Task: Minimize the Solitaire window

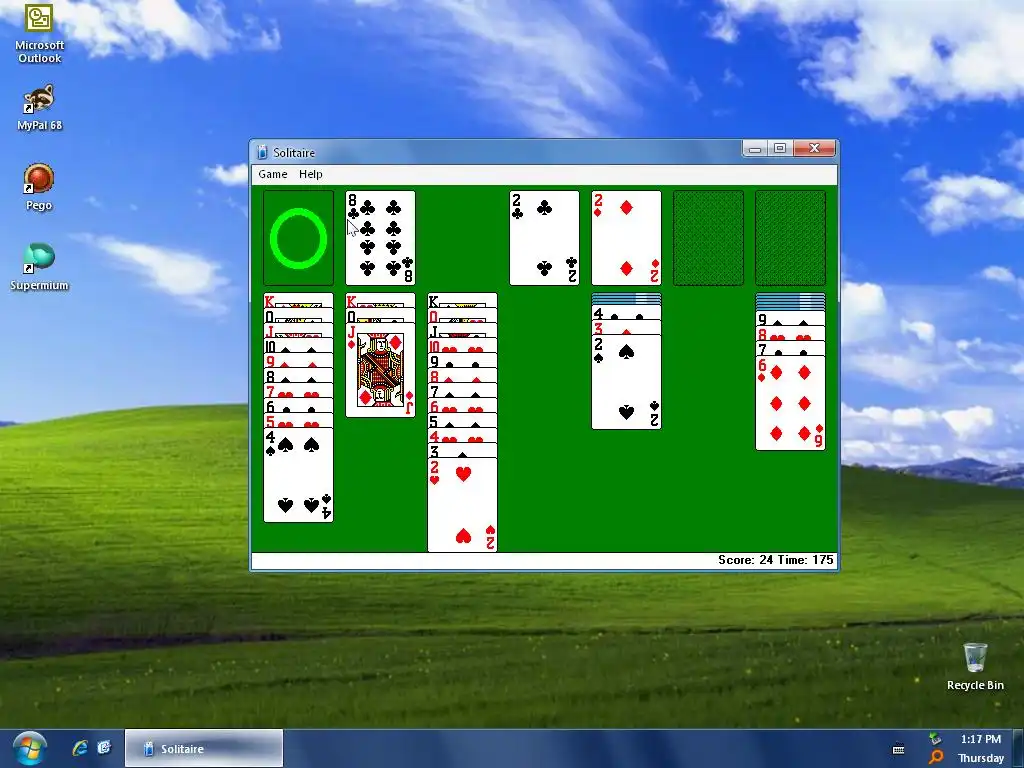Action: [755, 149]
